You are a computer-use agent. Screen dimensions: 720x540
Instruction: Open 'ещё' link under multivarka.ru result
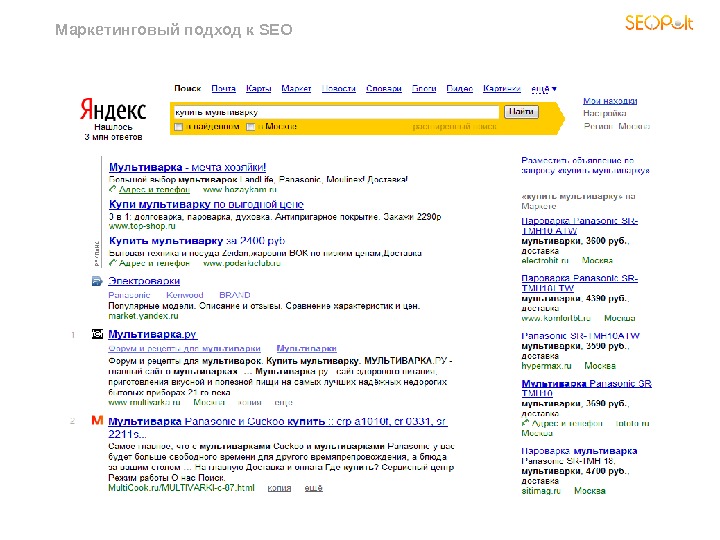tap(283, 402)
